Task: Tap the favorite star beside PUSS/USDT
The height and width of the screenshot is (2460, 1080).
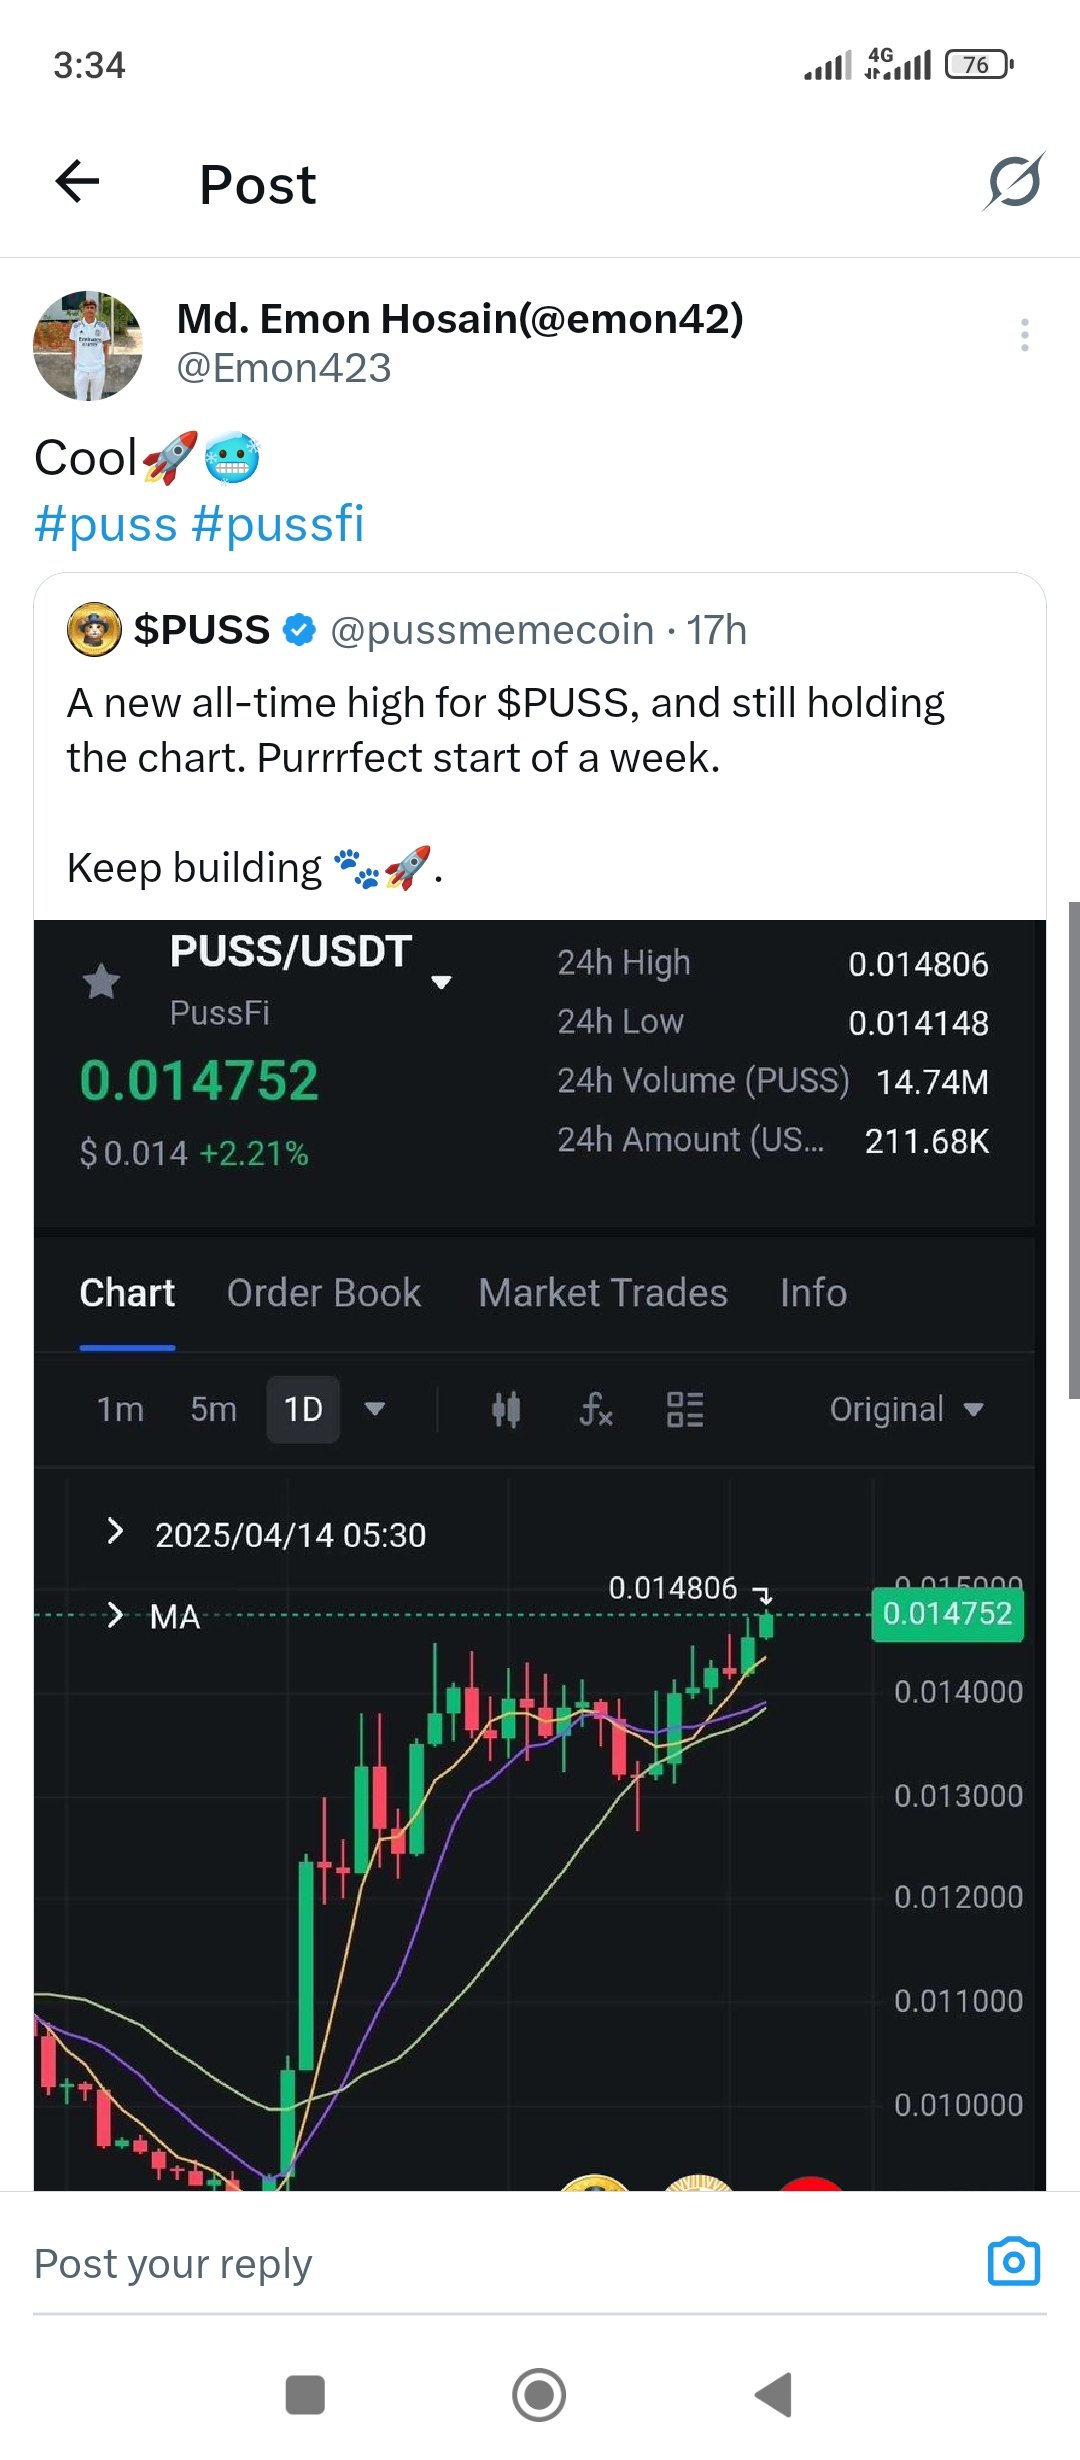Action: coord(101,982)
